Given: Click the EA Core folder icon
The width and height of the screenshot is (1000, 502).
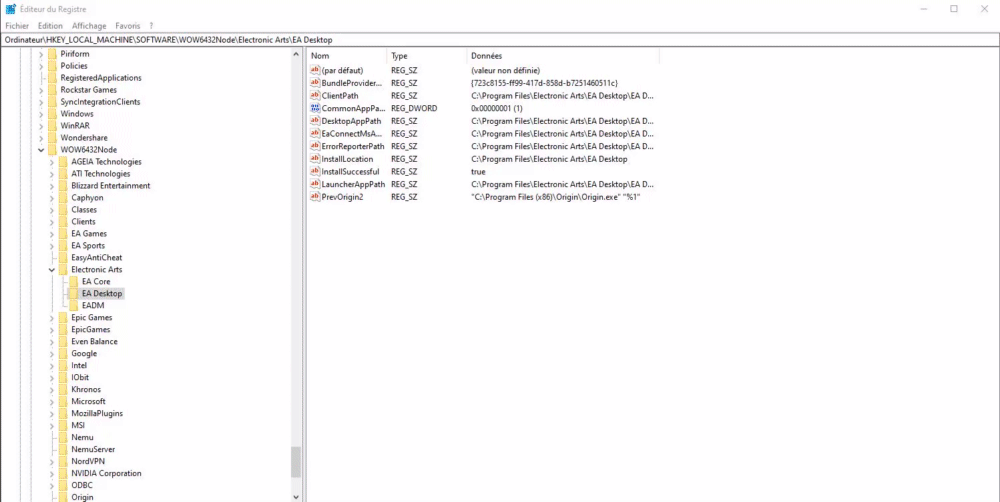Looking at the screenshot, I should coord(73,281).
